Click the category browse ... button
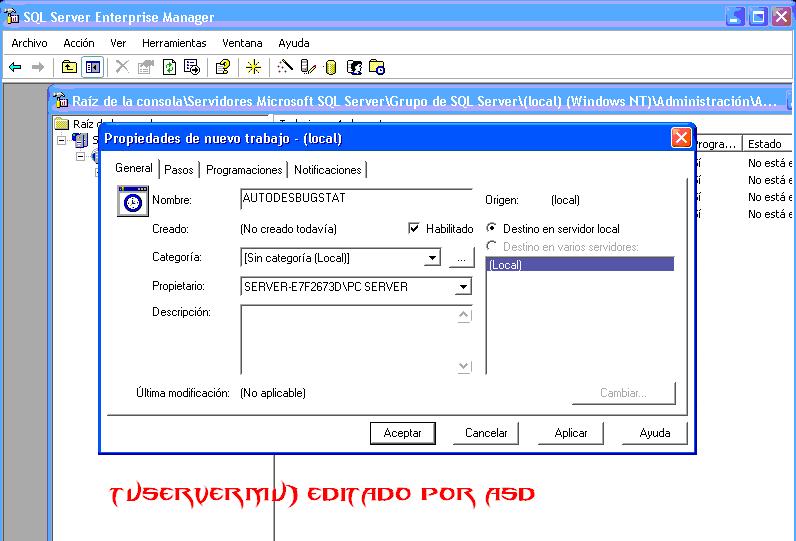 click(x=461, y=258)
